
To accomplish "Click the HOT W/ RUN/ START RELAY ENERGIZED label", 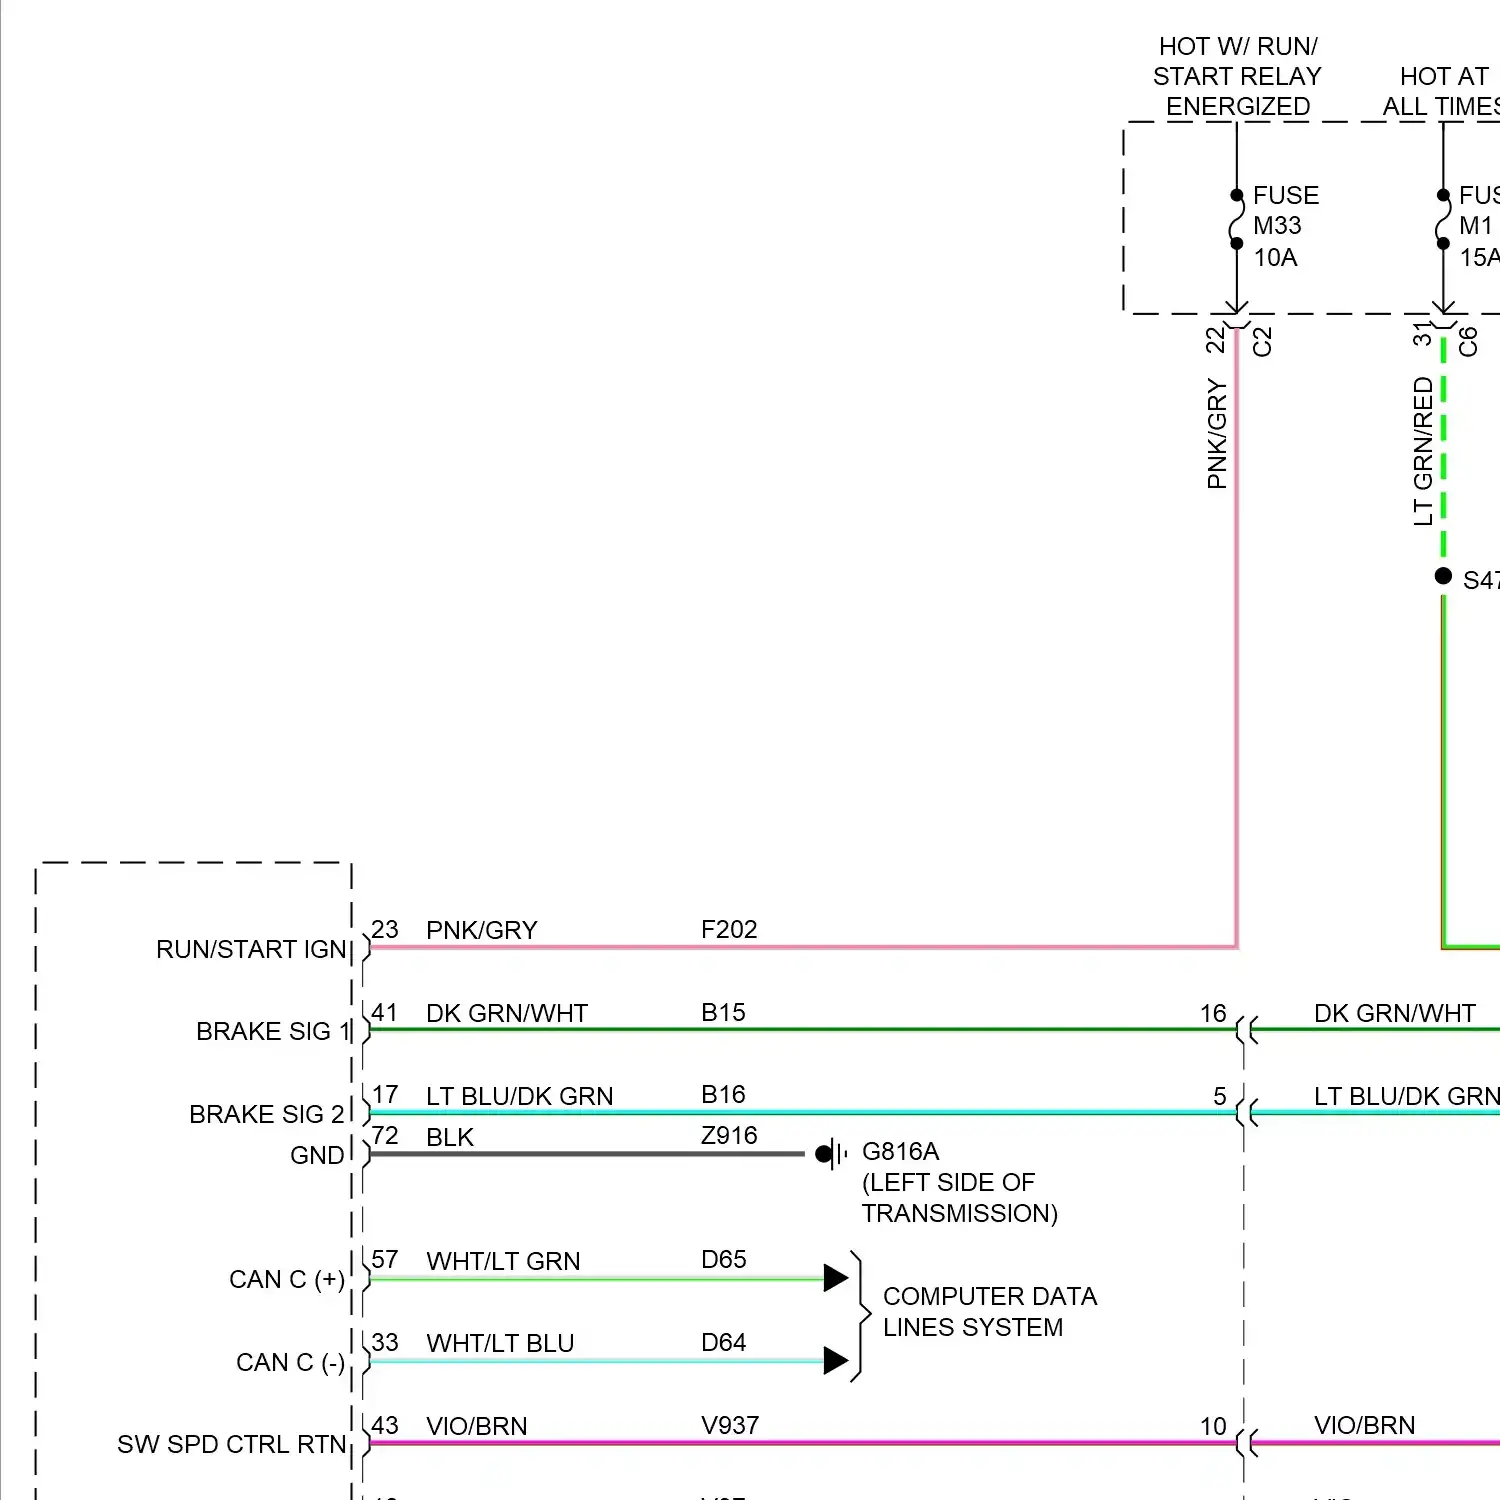I will (1238, 76).
